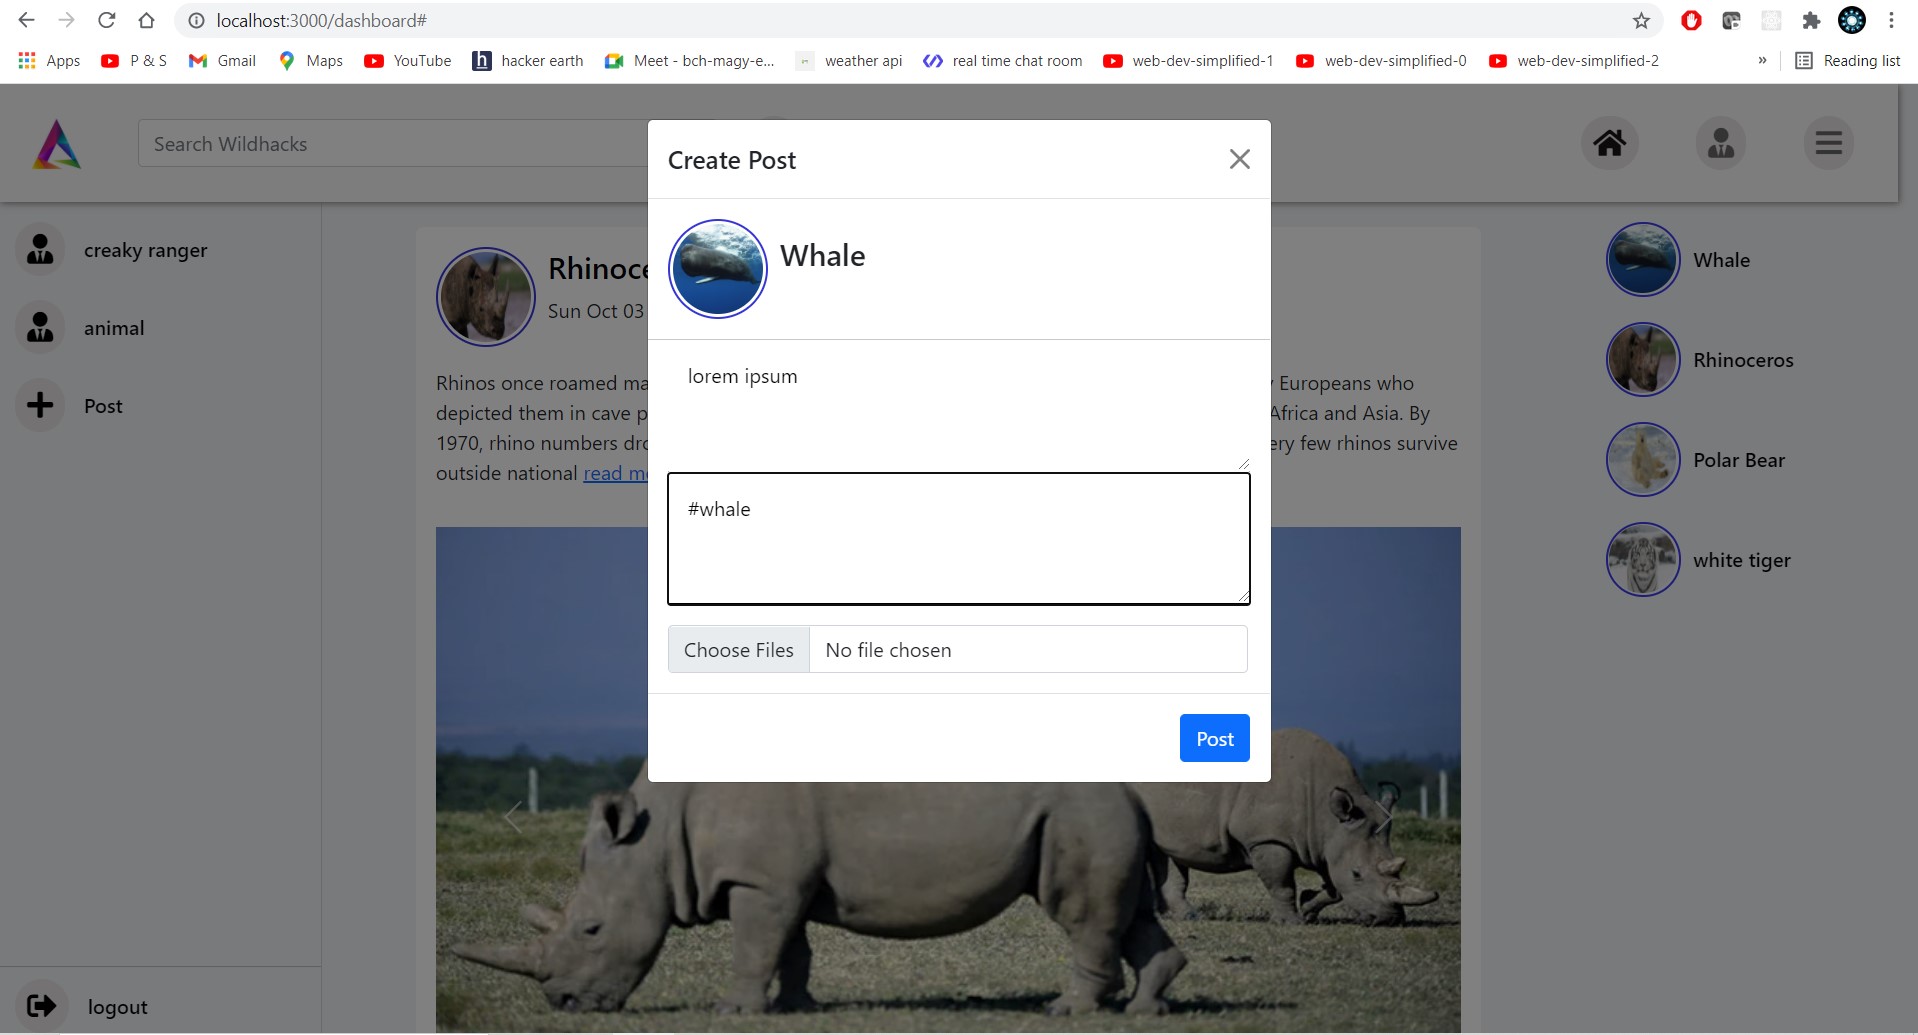Open the Polar Bear avatar

click(1642, 460)
